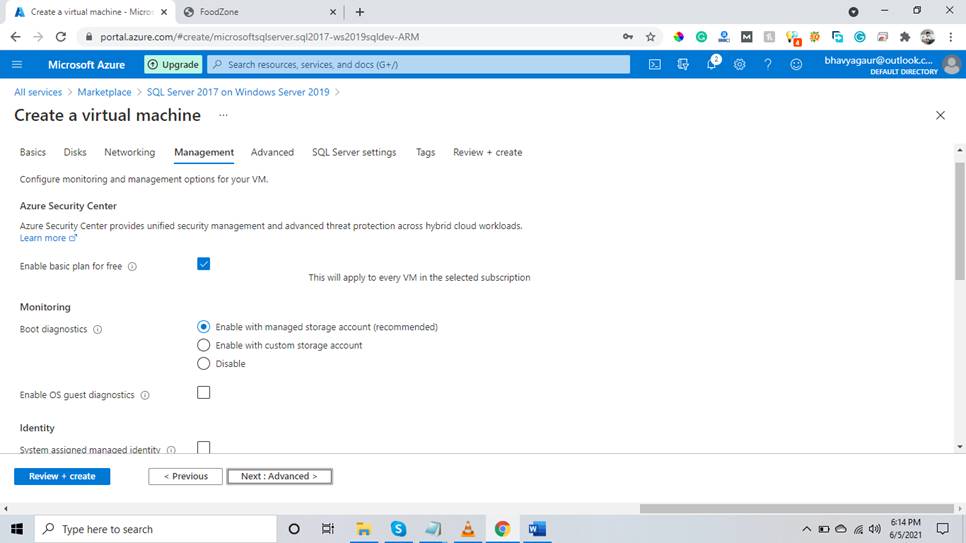Viewport: 966px width, 543px height.
Task: Check Enable OS guest diagnostics
Action: 203,393
